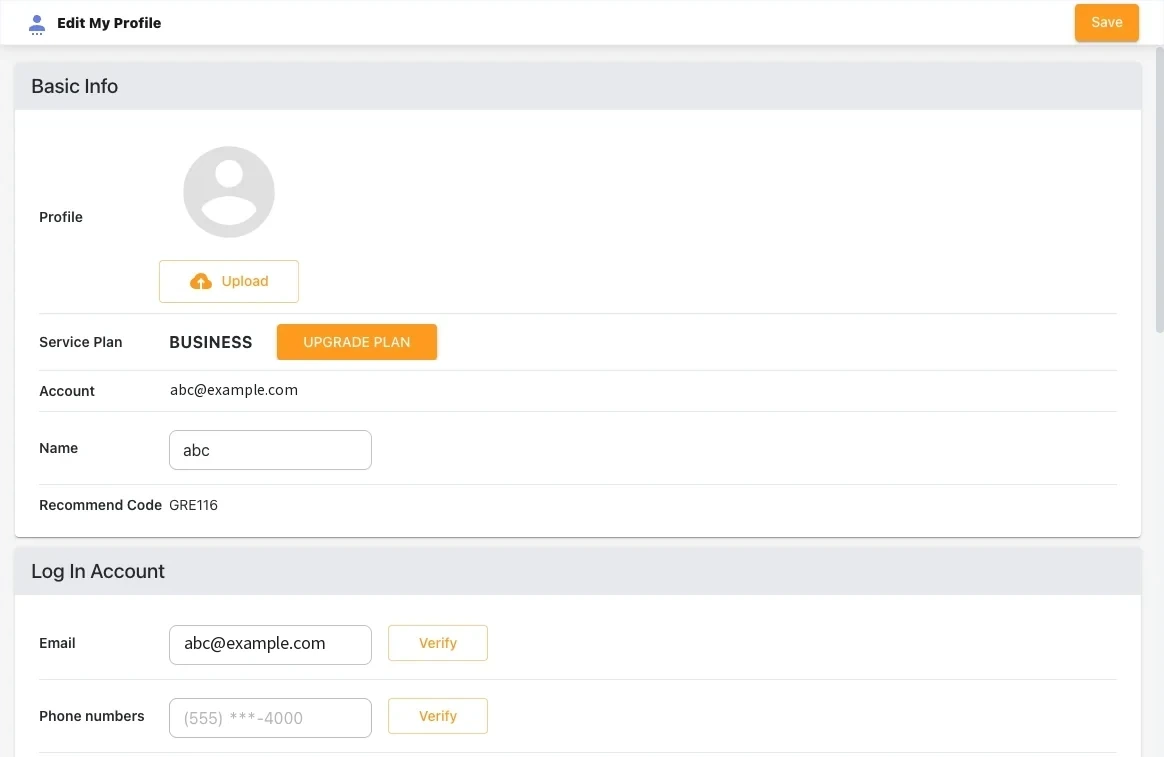The height and width of the screenshot is (757, 1164).
Task: Focus the Name input field
Action: tap(270, 450)
